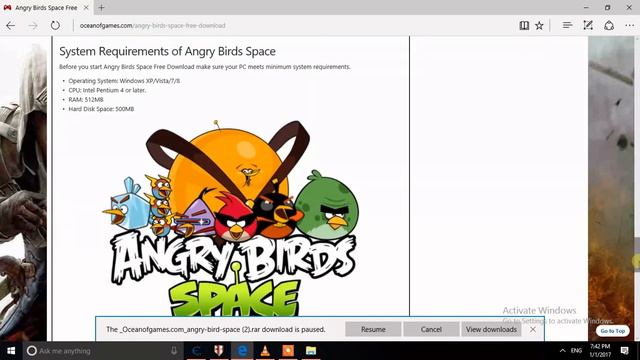640x360 pixels.
Task: Open the first Edge taskbar icon
Action: point(196,351)
